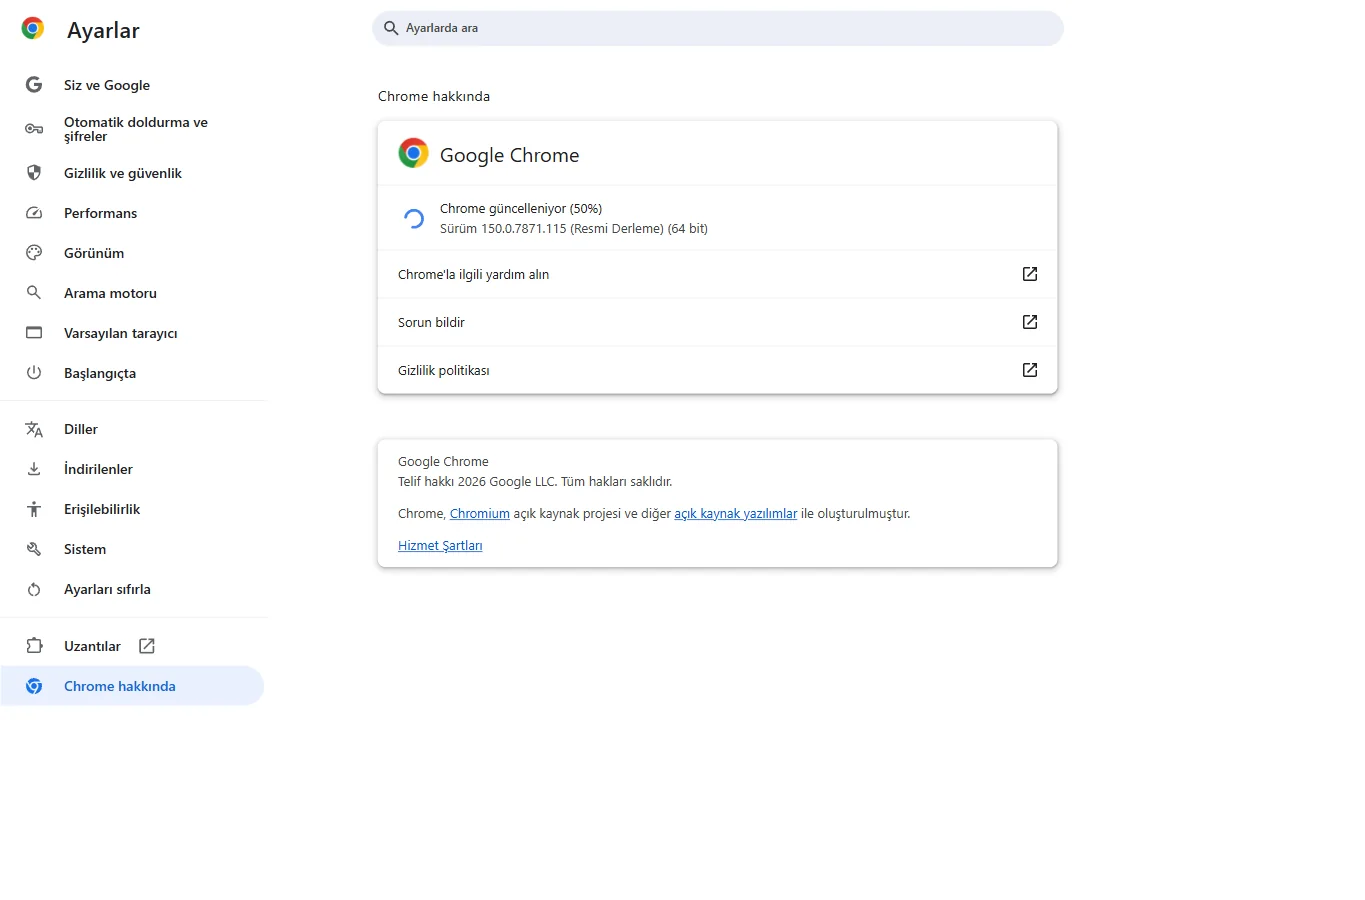Click the Chrome'la ilgili yardım alın row
1365x900 pixels.
coord(717,274)
